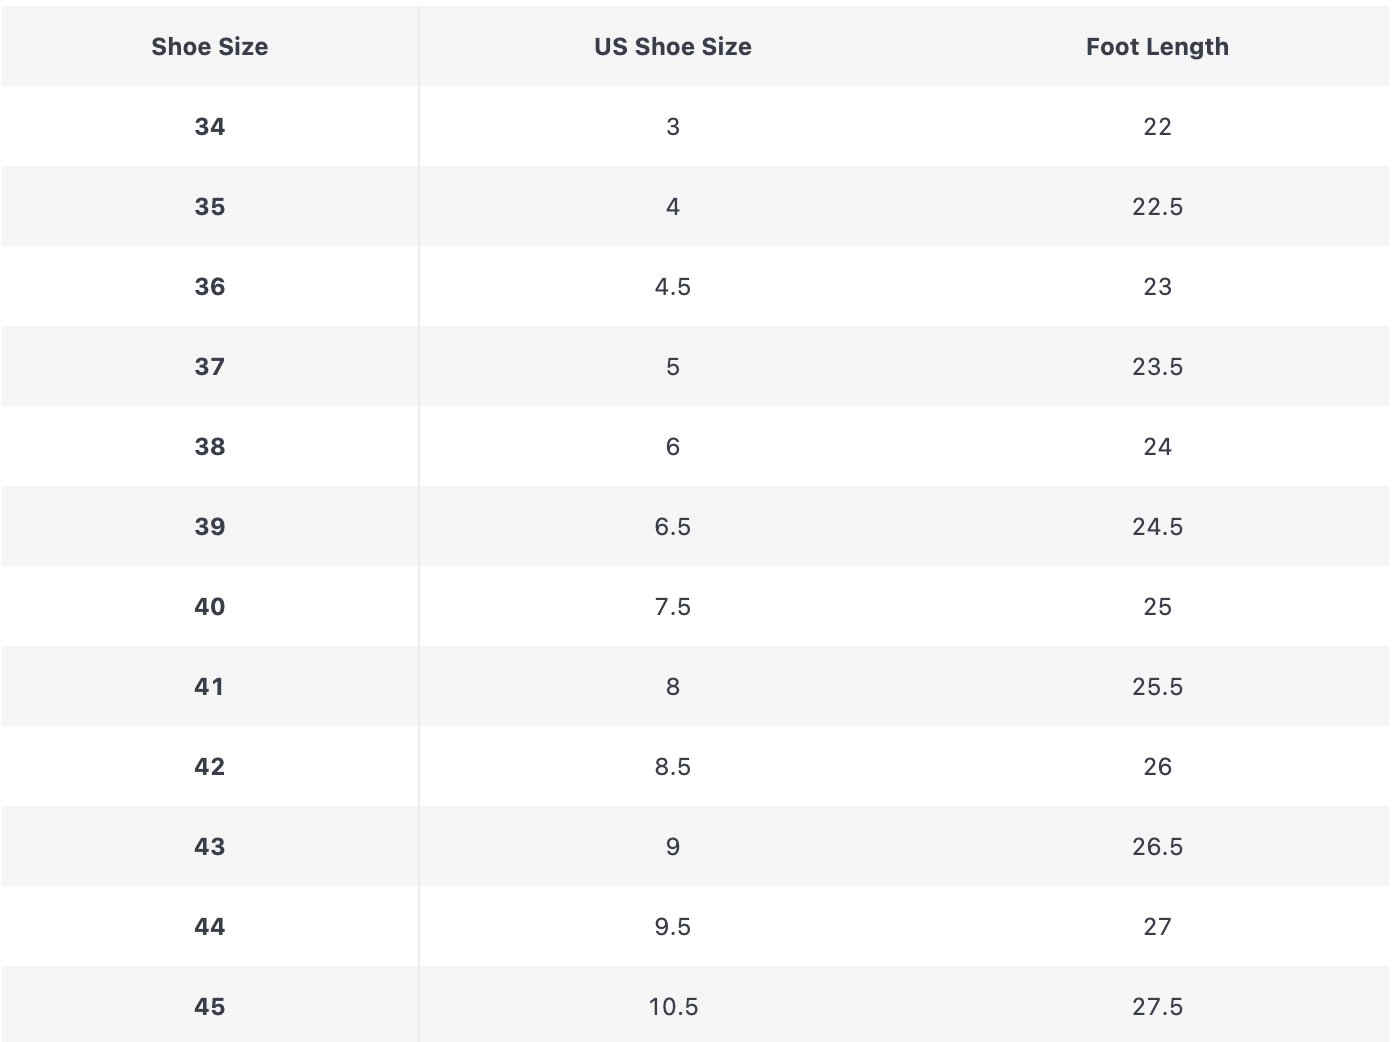The width and height of the screenshot is (1400, 1042).
Task: Click US shoe size 7.5 cell
Action: 672,607
